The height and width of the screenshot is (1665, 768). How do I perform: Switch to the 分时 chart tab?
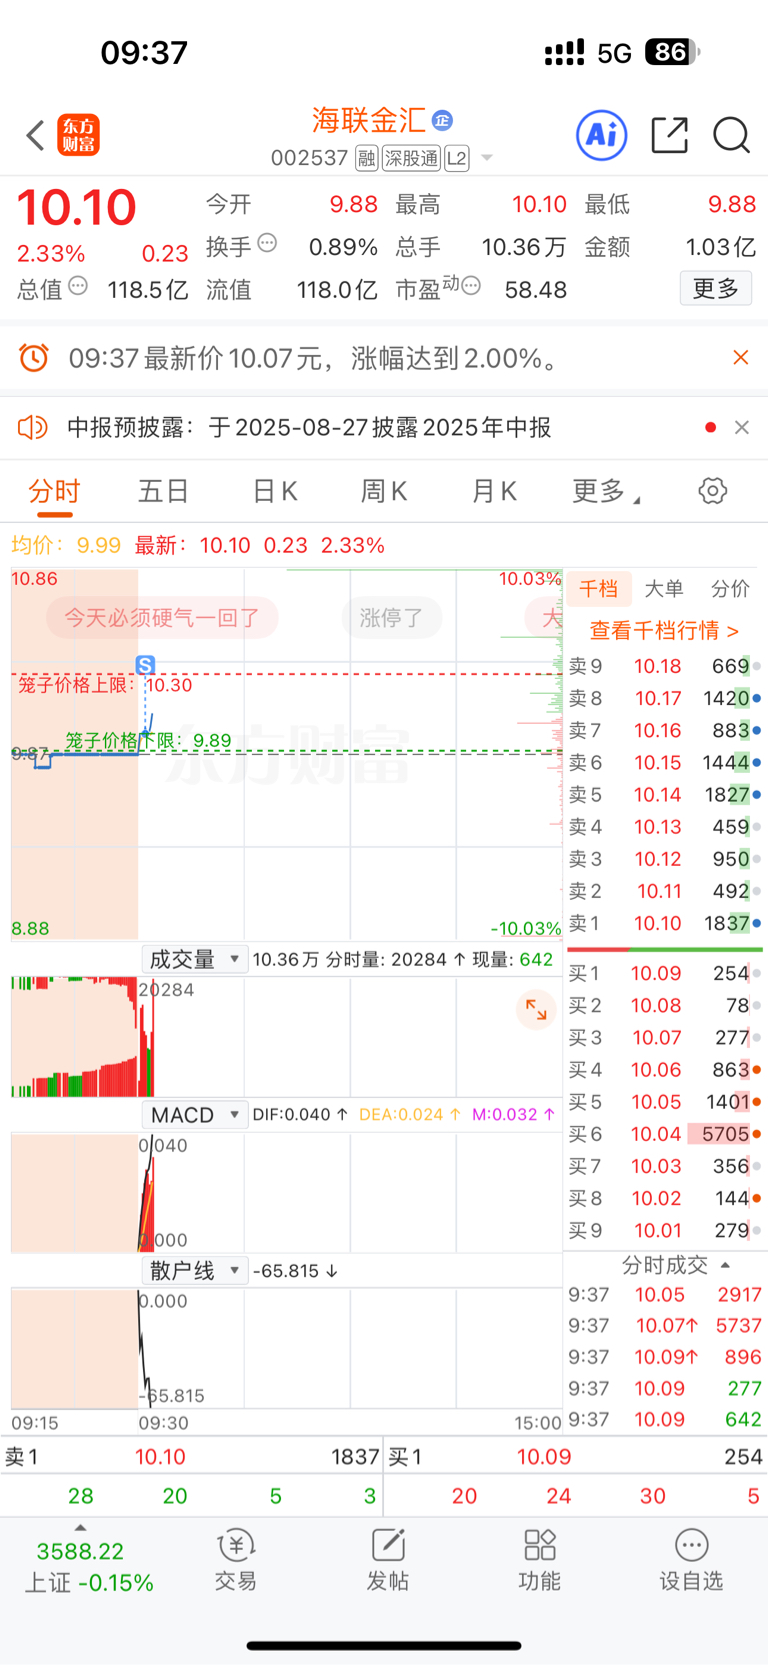click(x=54, y=491)
